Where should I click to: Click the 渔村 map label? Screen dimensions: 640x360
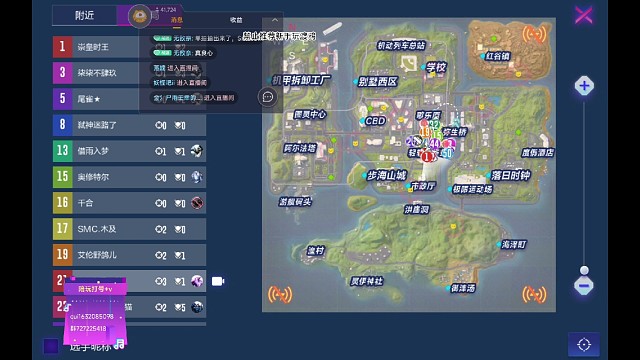pyautogui.click(x=316, y=251)
